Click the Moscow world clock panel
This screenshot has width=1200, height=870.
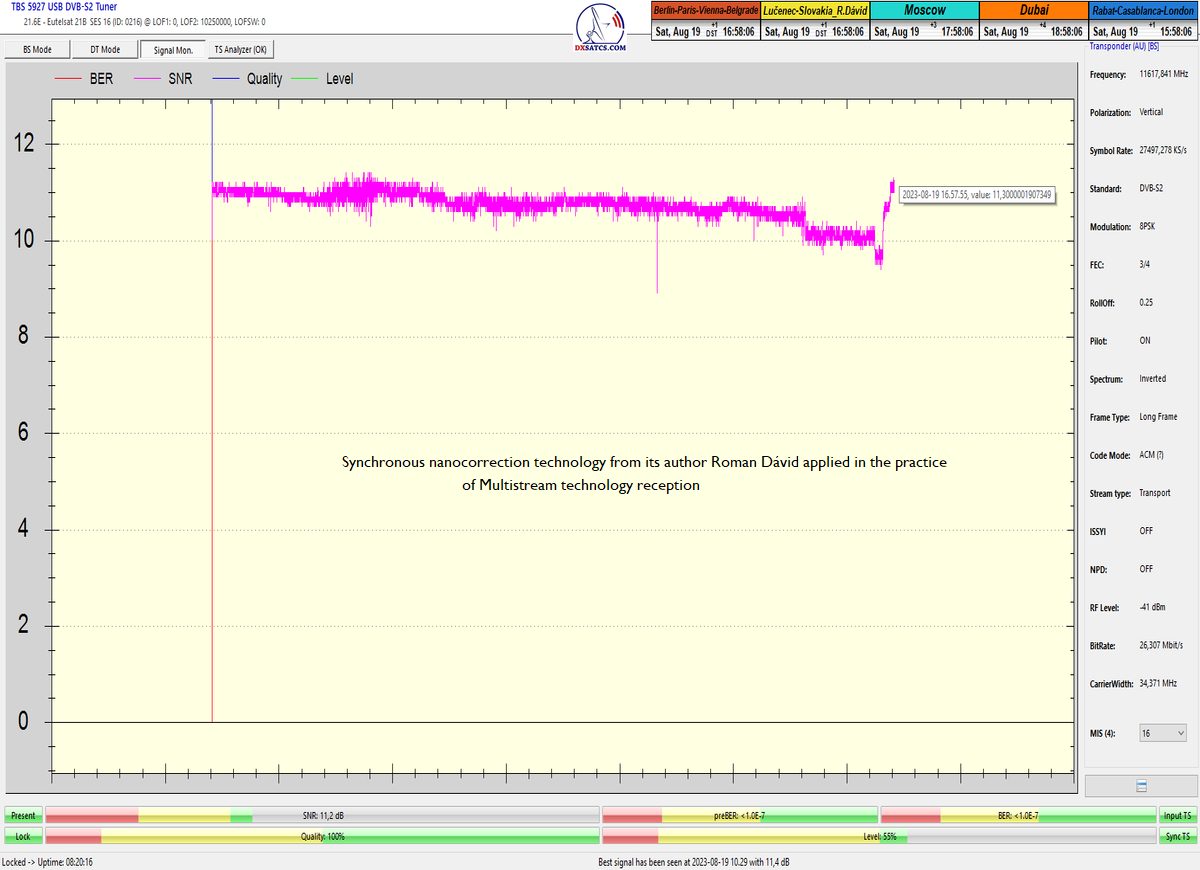click(924, 20)
